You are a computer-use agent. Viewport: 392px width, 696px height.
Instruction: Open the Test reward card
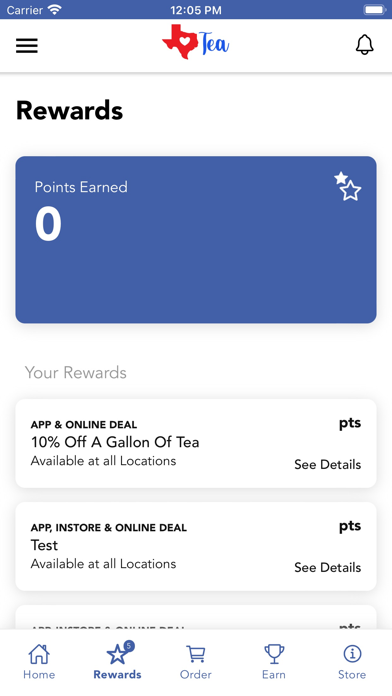pyautogui.click(x=196, y=546)
